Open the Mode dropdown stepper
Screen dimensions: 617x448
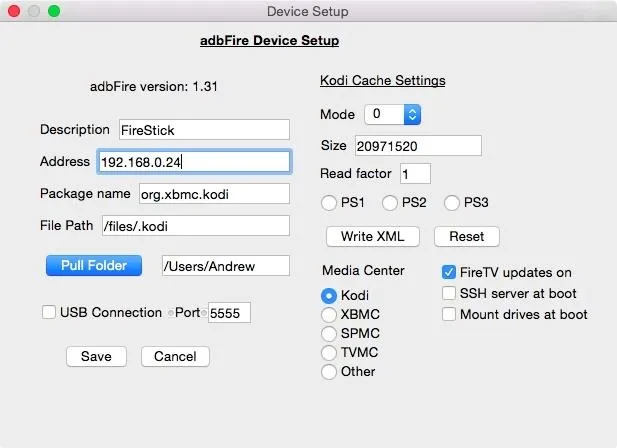point(412,114)
